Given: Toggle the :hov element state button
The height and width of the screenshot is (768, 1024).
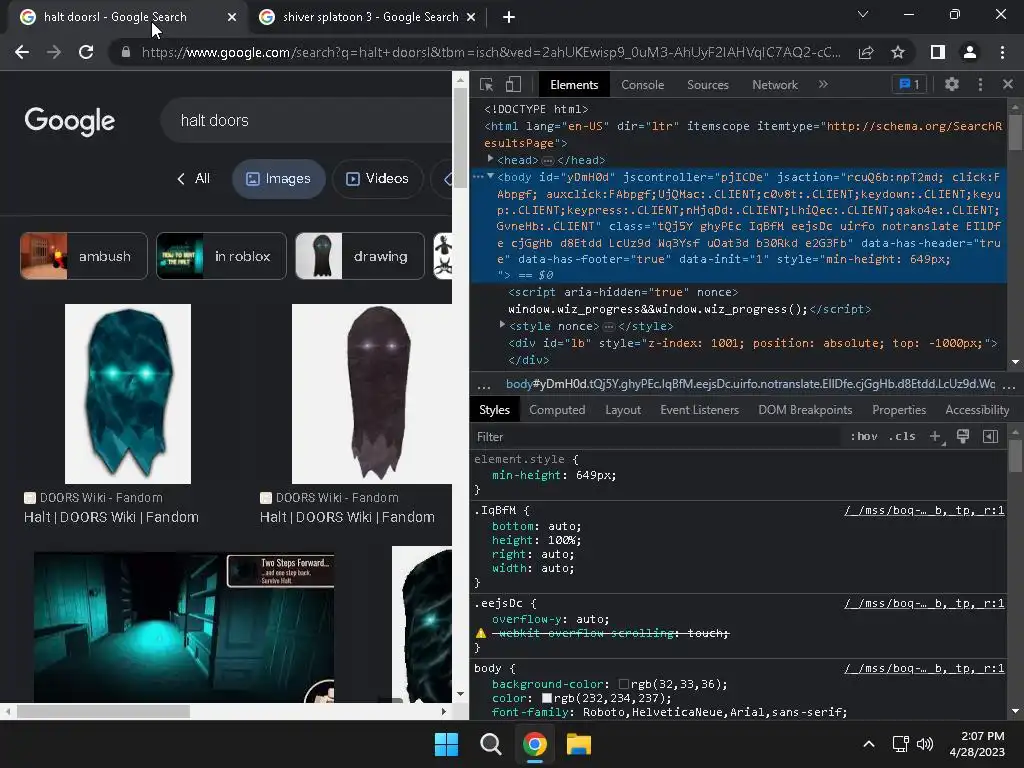Looking at the screenshot, I should pos(863,436).
